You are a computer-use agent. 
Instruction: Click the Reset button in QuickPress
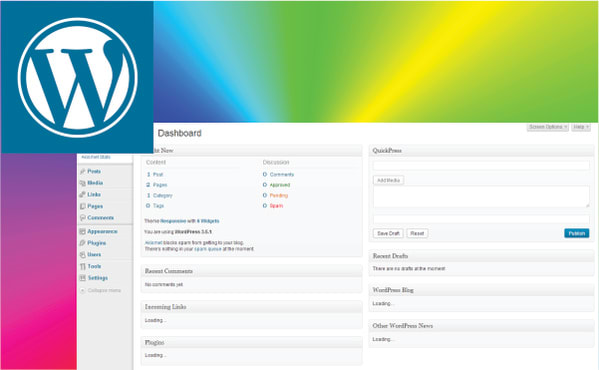point(417,233)
